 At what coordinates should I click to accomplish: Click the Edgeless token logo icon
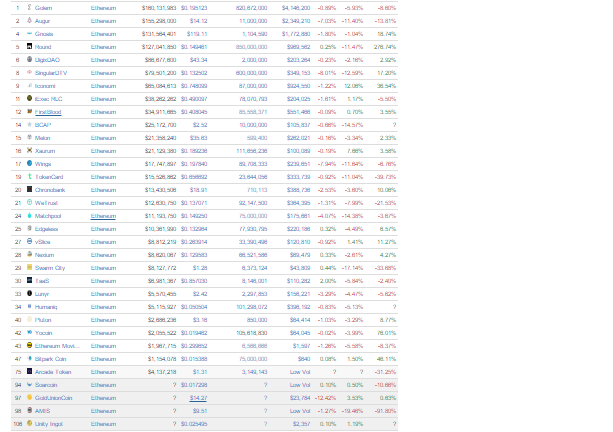pyautogui.click(x=29, y=228)
